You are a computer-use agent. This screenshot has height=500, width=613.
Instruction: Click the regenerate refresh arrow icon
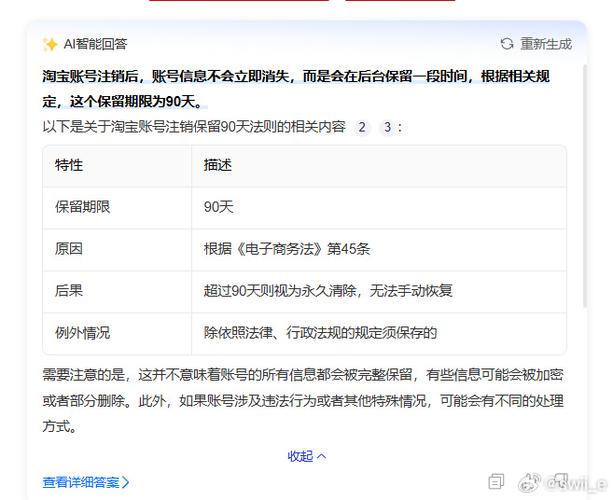pos(507,44)
